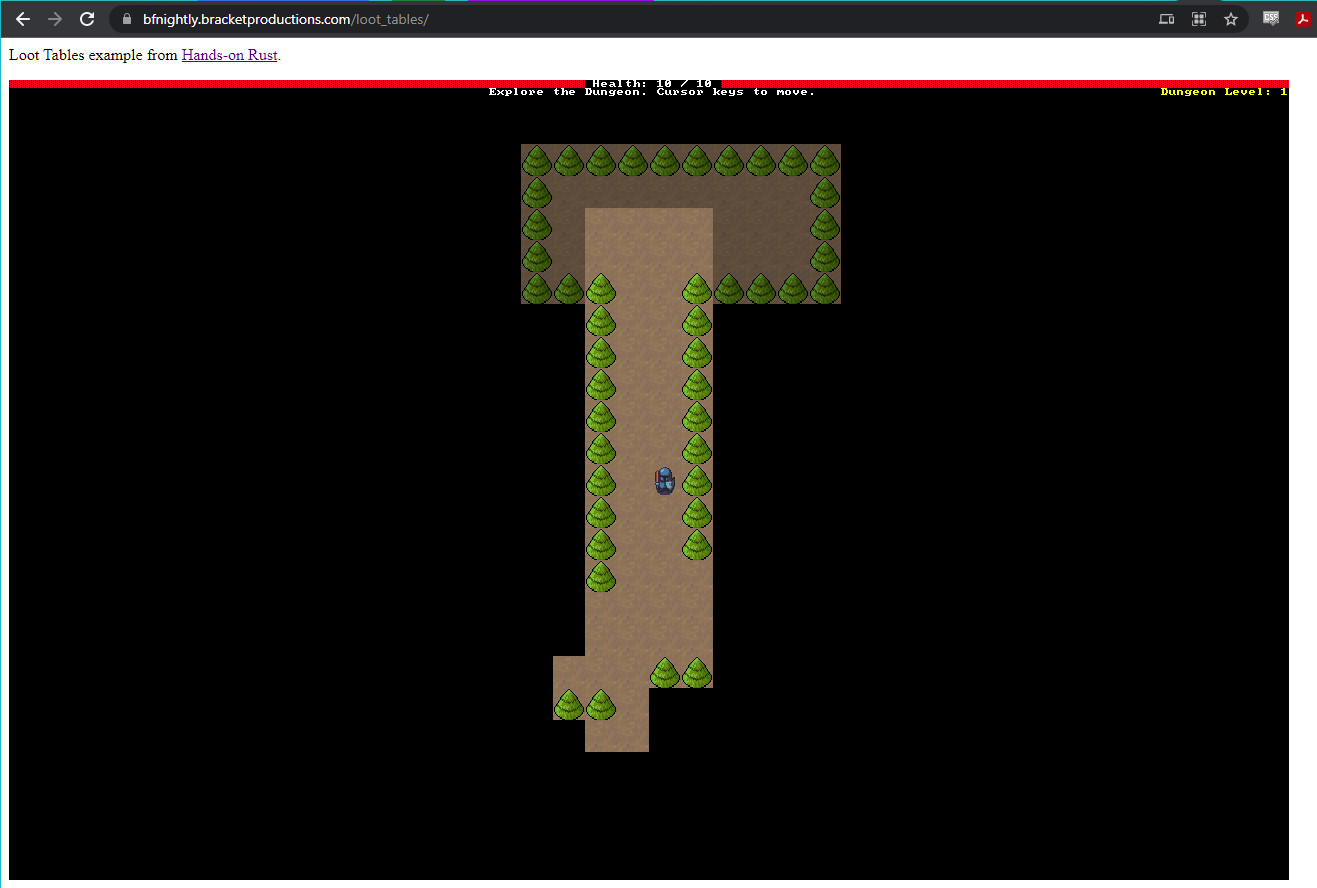The width and height of the screenshot is (1317, 888).
Task: Open the send-to-your-devices icon
Action: coord(1166,19)
